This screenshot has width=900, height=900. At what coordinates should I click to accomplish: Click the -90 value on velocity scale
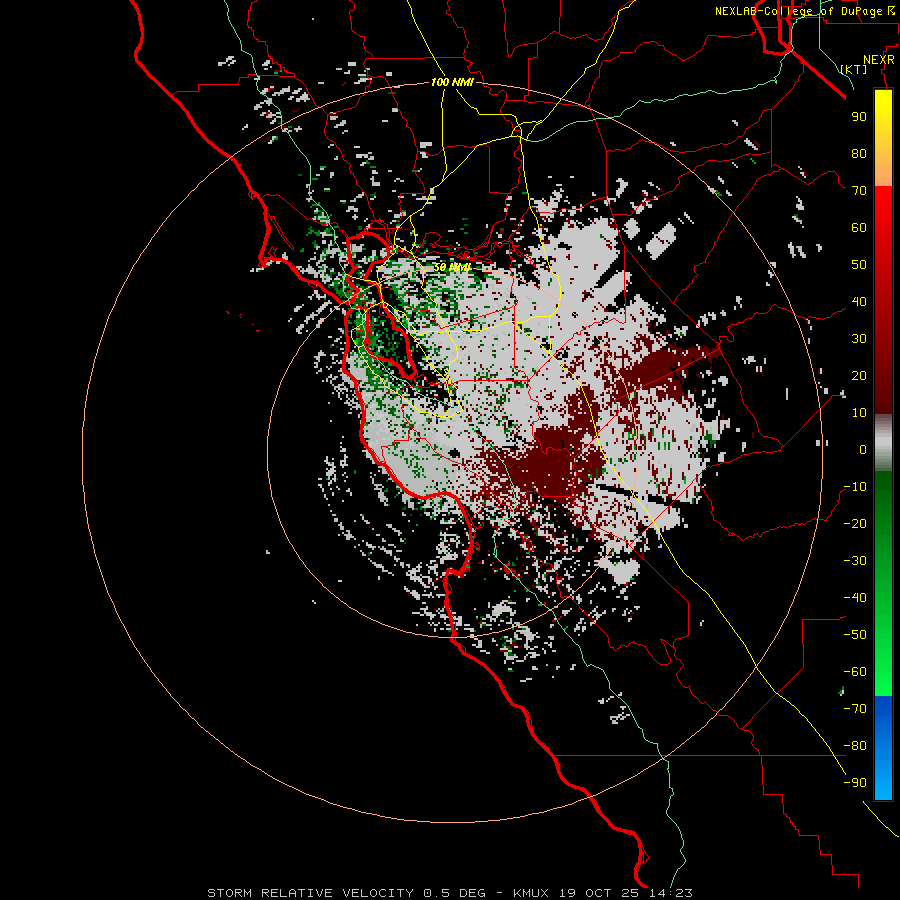pos(855,783)
